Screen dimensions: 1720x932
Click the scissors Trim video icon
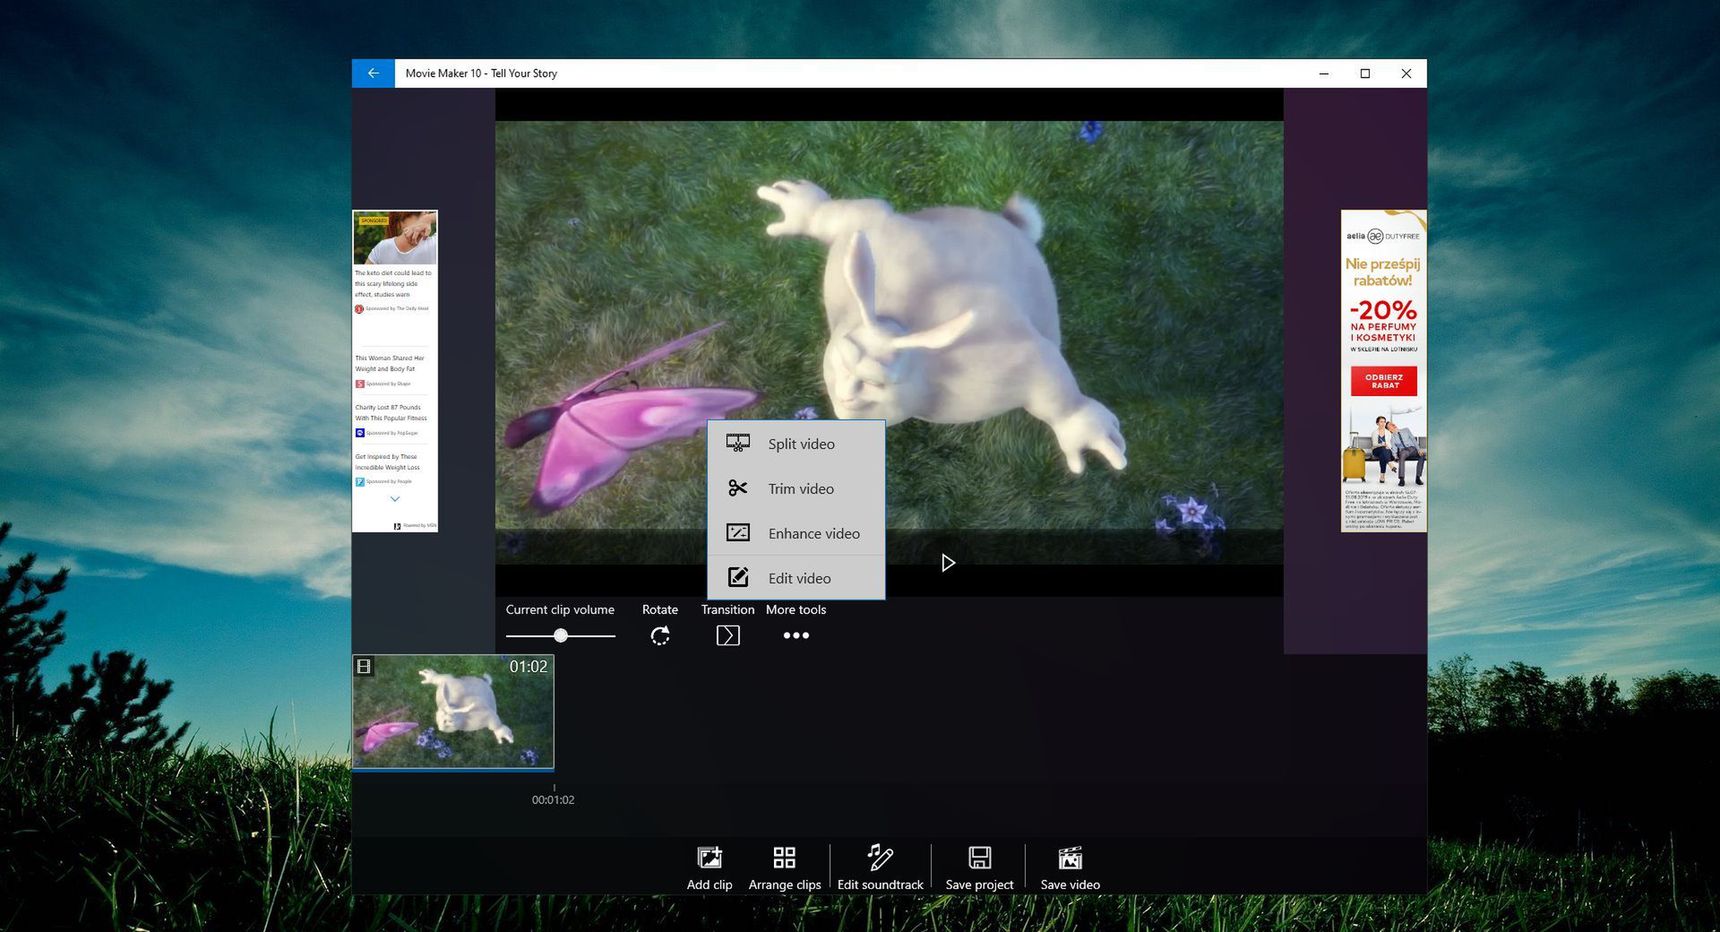pos(738,488)
